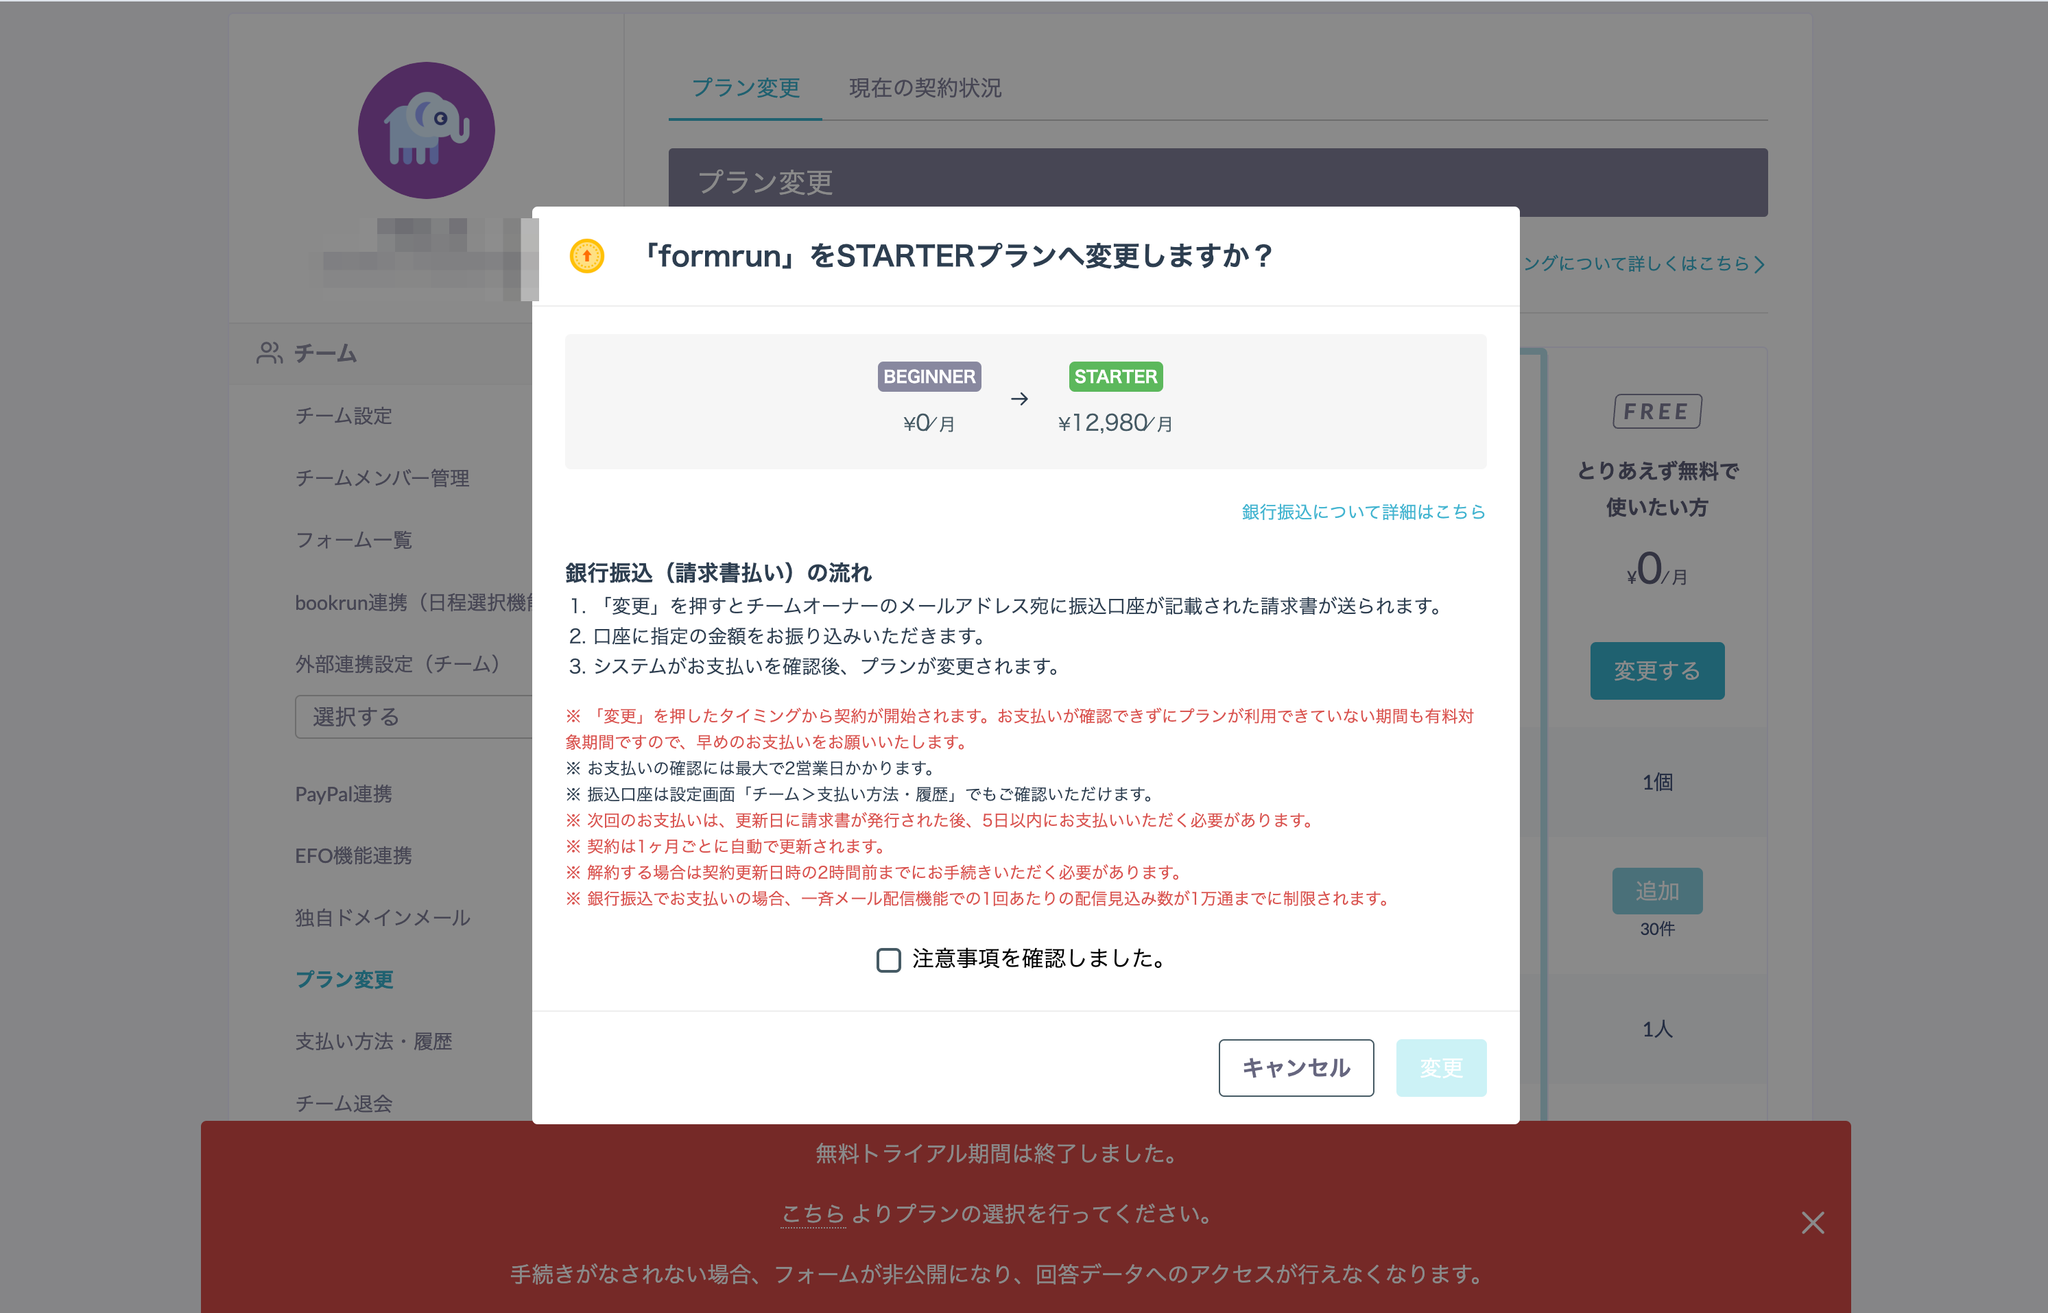The image size is (2048, 1313).
Task: Check the 注意事項を確認しました checkbox
Action: 888,960
